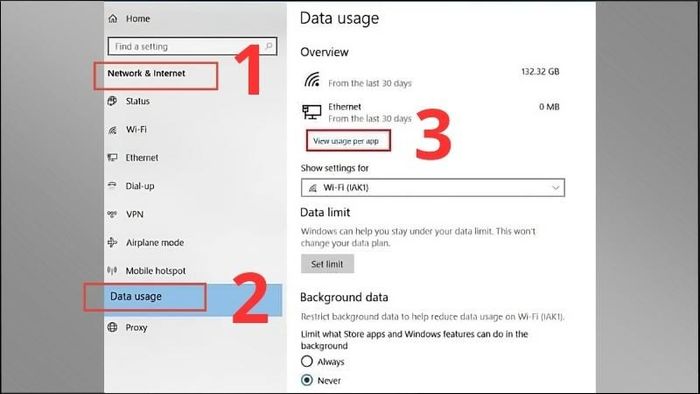Click the dropdown chevron arrow
The width and height of the screenshot is (700, 394).
555,188
